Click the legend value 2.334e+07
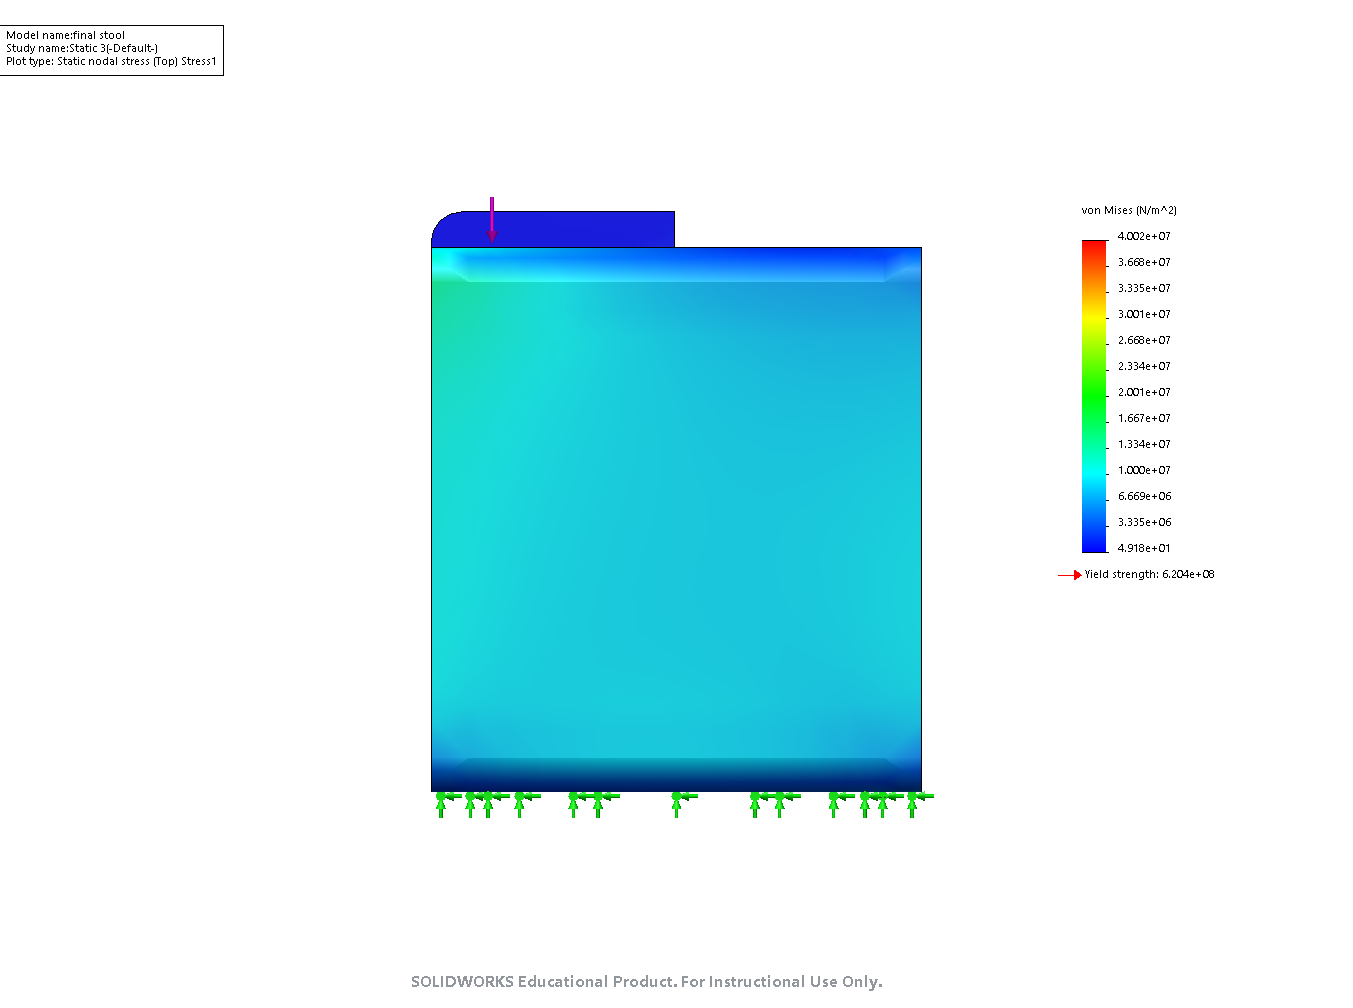 click(x=1144, y=366)
